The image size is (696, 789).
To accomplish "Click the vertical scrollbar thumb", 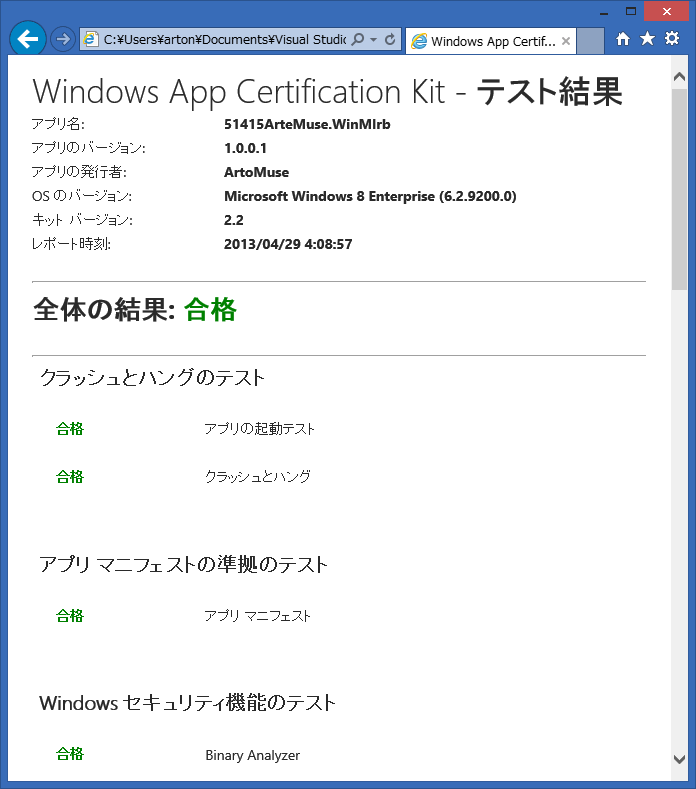I will pos(679,189).
